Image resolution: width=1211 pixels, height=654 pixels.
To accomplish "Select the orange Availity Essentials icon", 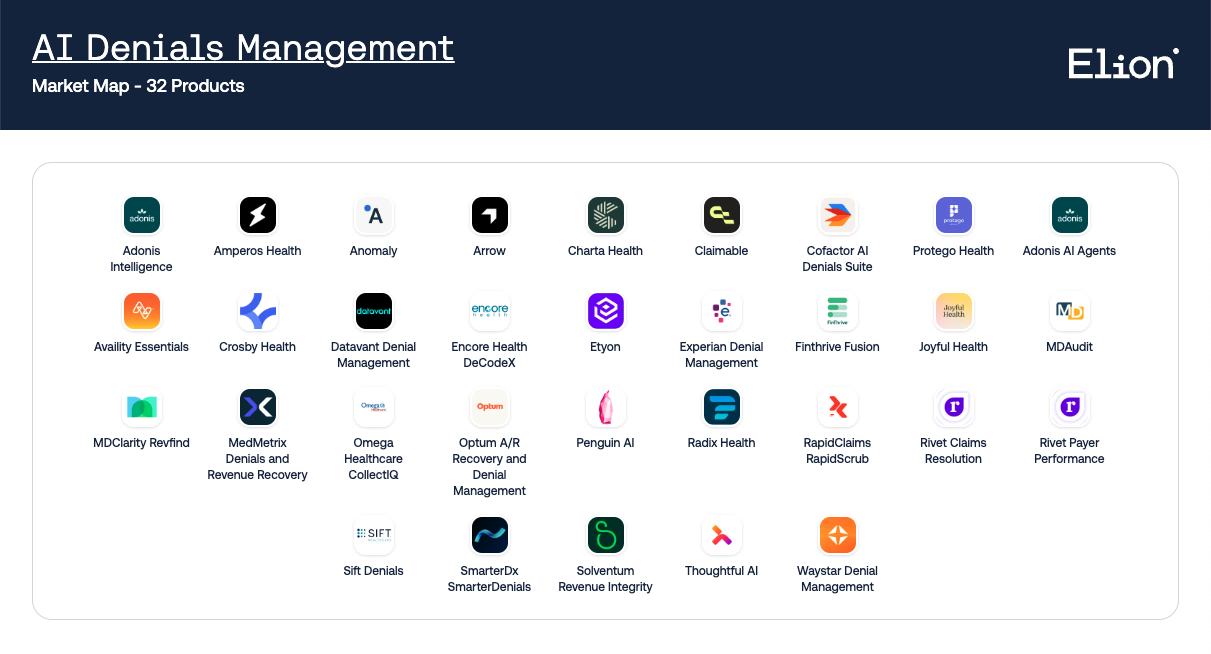I will pos(141,311).
